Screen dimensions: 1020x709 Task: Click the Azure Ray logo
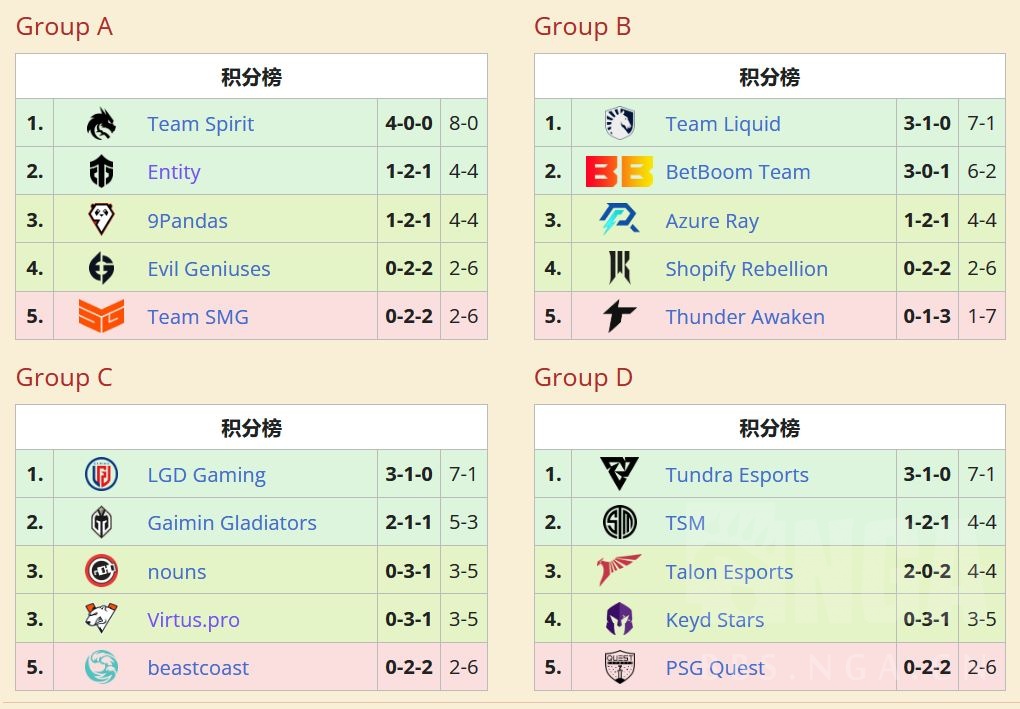619,220
